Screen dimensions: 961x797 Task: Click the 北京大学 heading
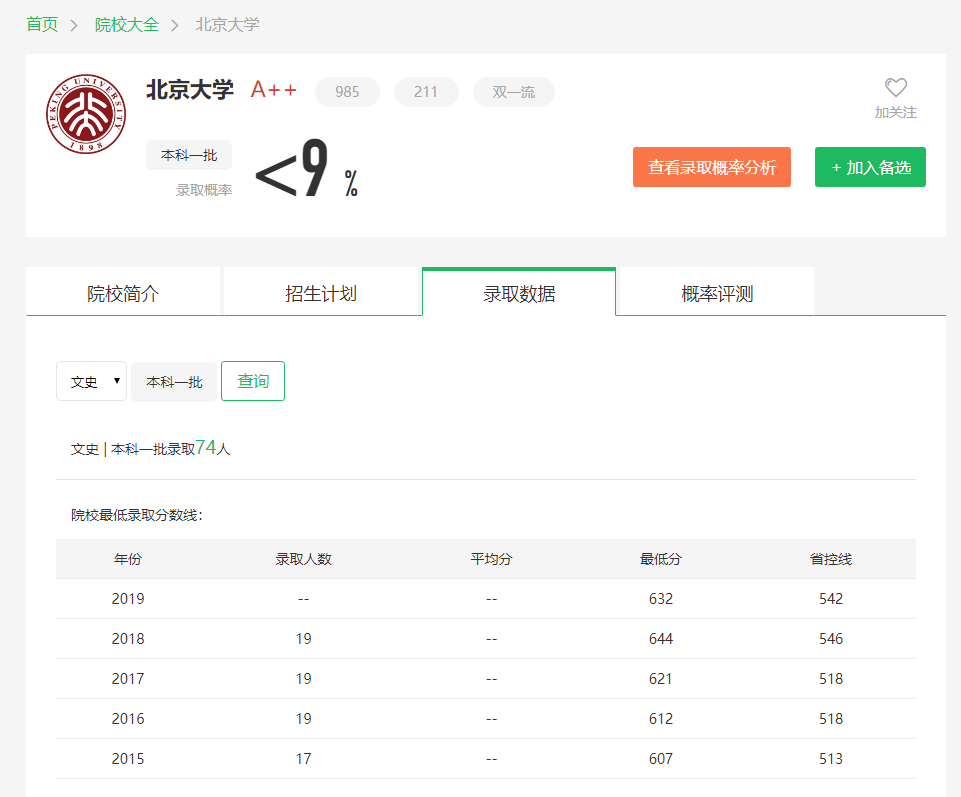[190, 90]
